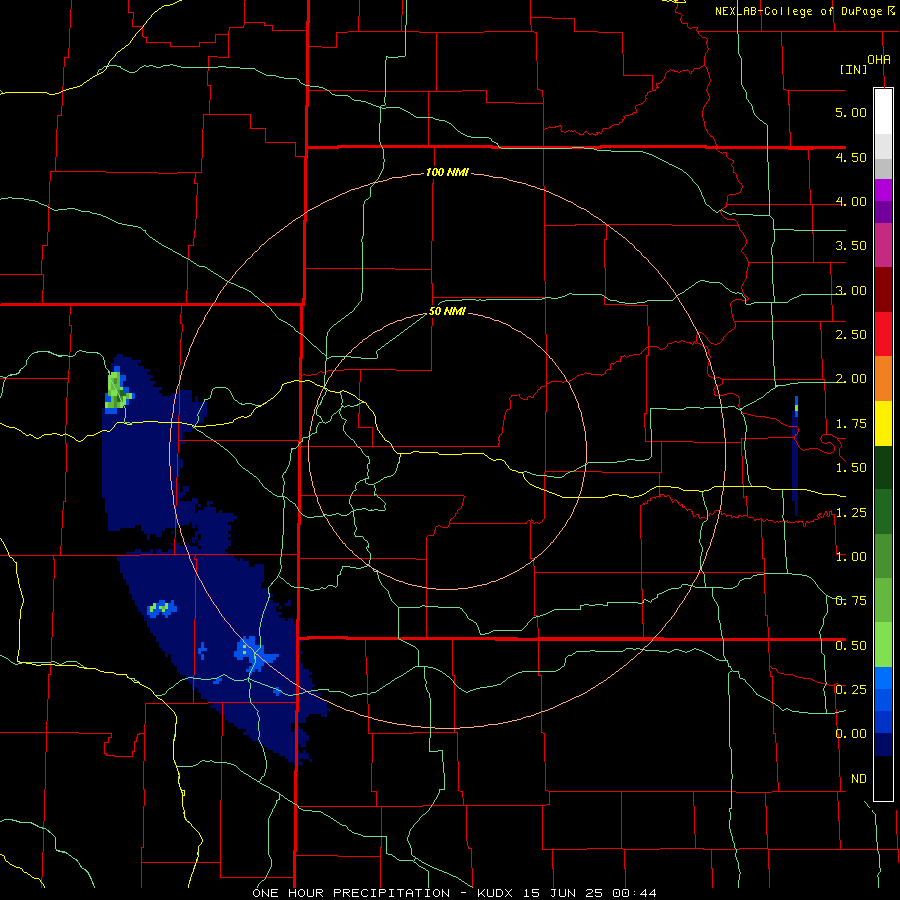Click the 0.50 legend value
The image size is (900, 900).
[x=851, y=646]
